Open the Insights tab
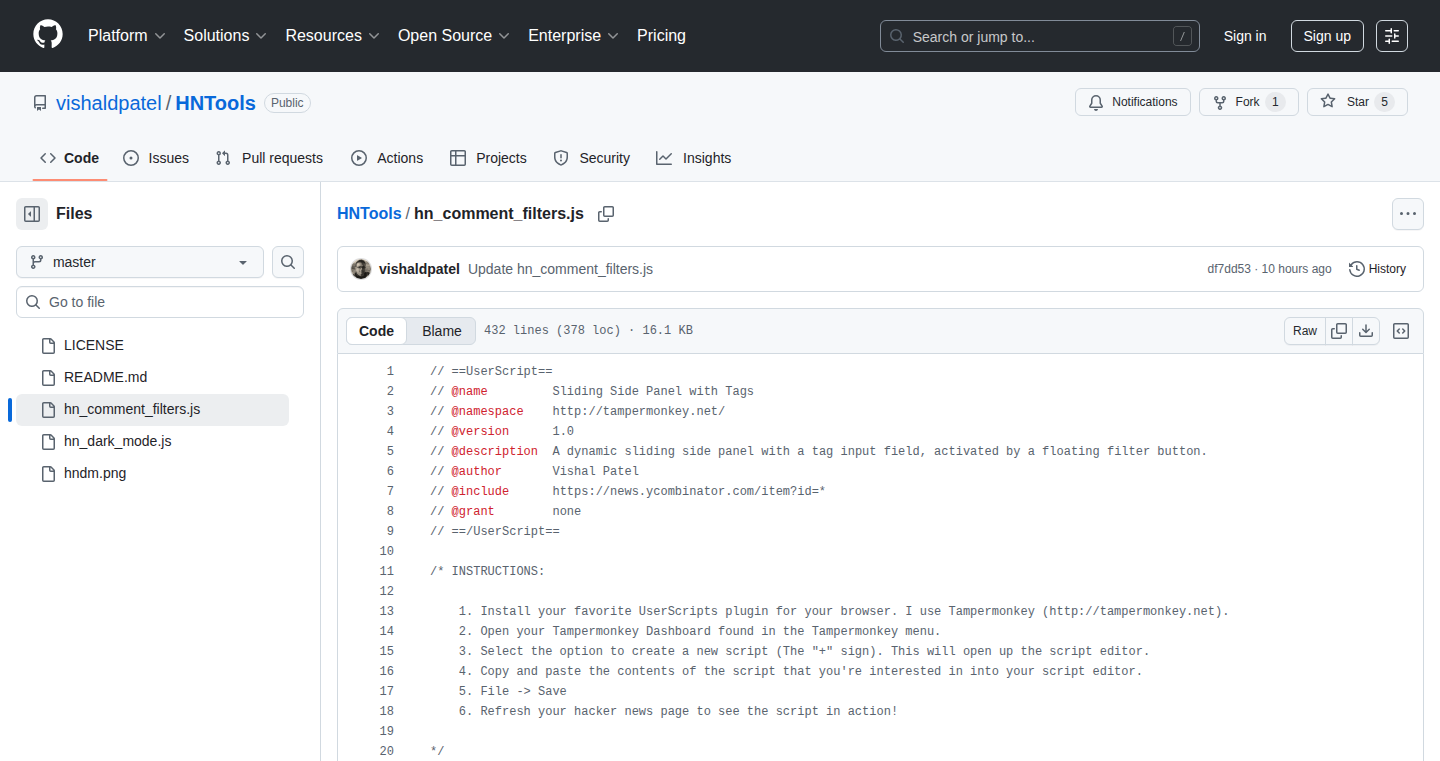The image size is (1440, 761). 694,158
